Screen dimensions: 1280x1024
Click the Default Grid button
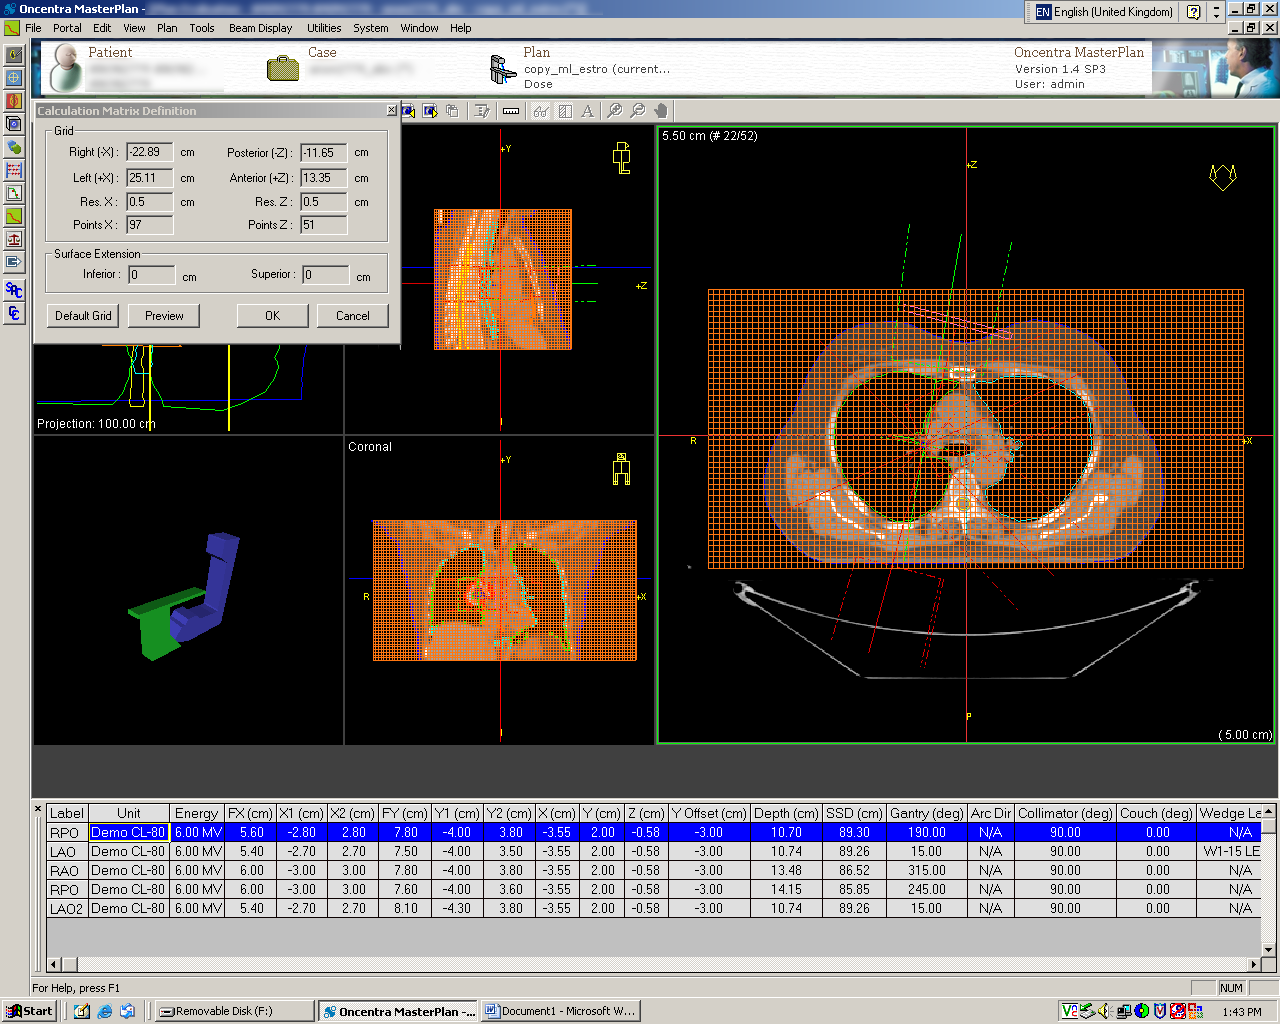(83, 316)
